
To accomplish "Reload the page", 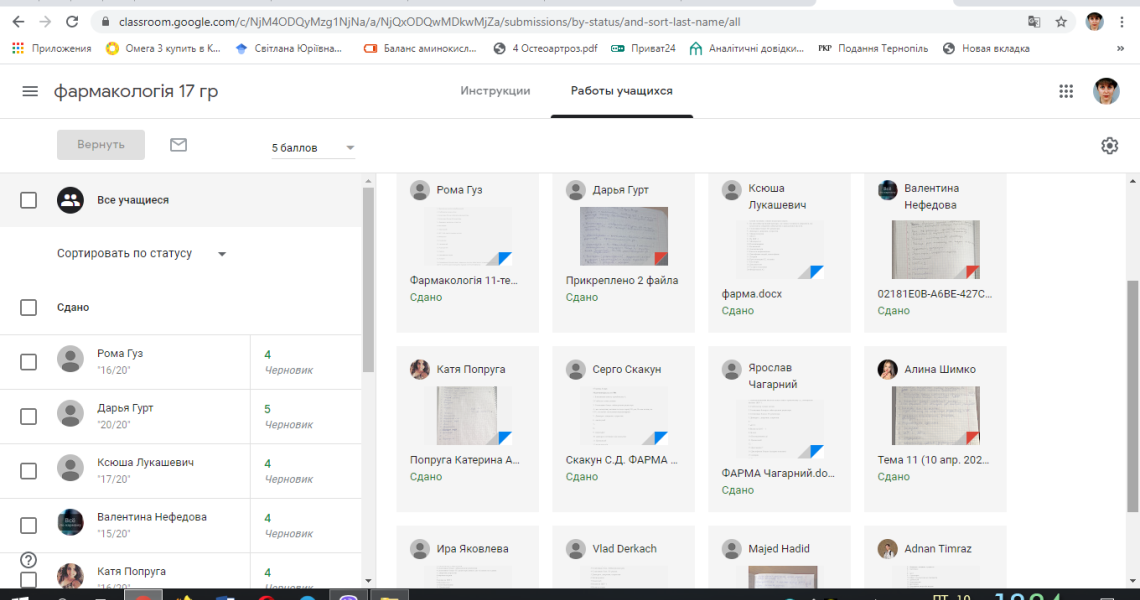I will coord(71,22).
